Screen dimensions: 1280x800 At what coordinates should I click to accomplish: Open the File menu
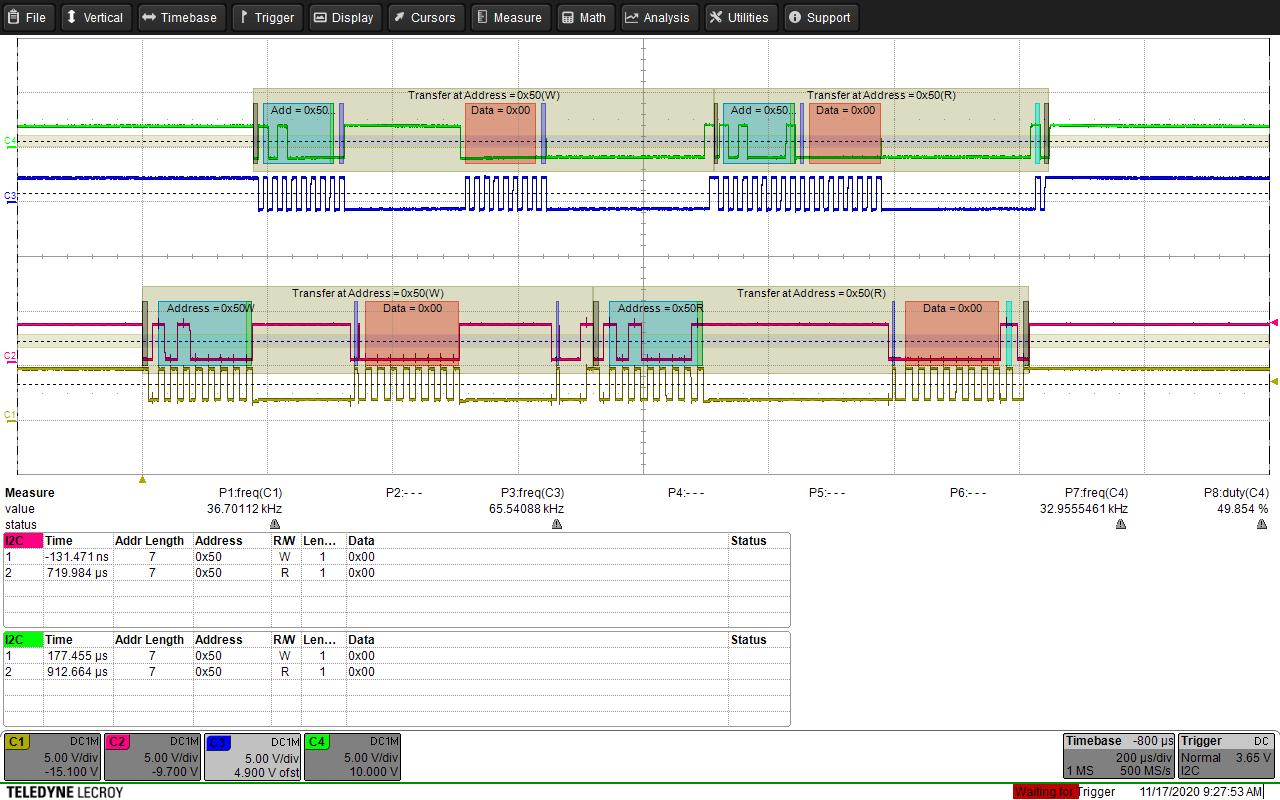click(28, 17)
